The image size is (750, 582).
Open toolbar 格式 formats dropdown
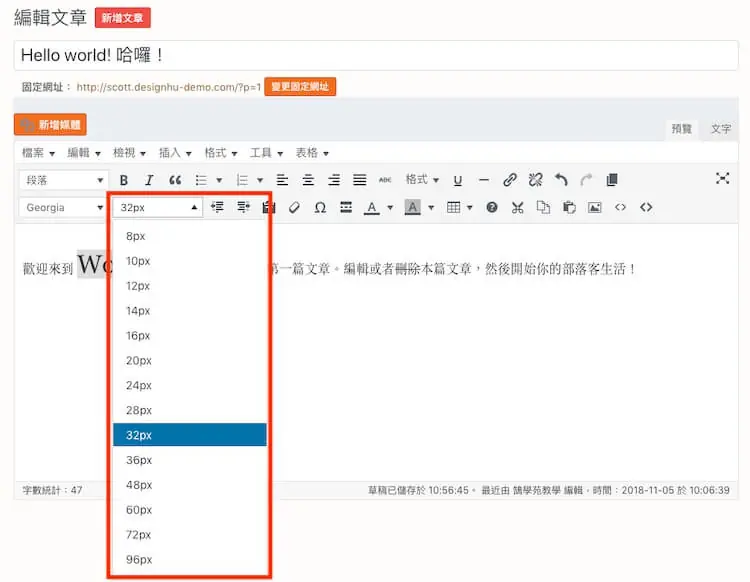coord(422,179)
